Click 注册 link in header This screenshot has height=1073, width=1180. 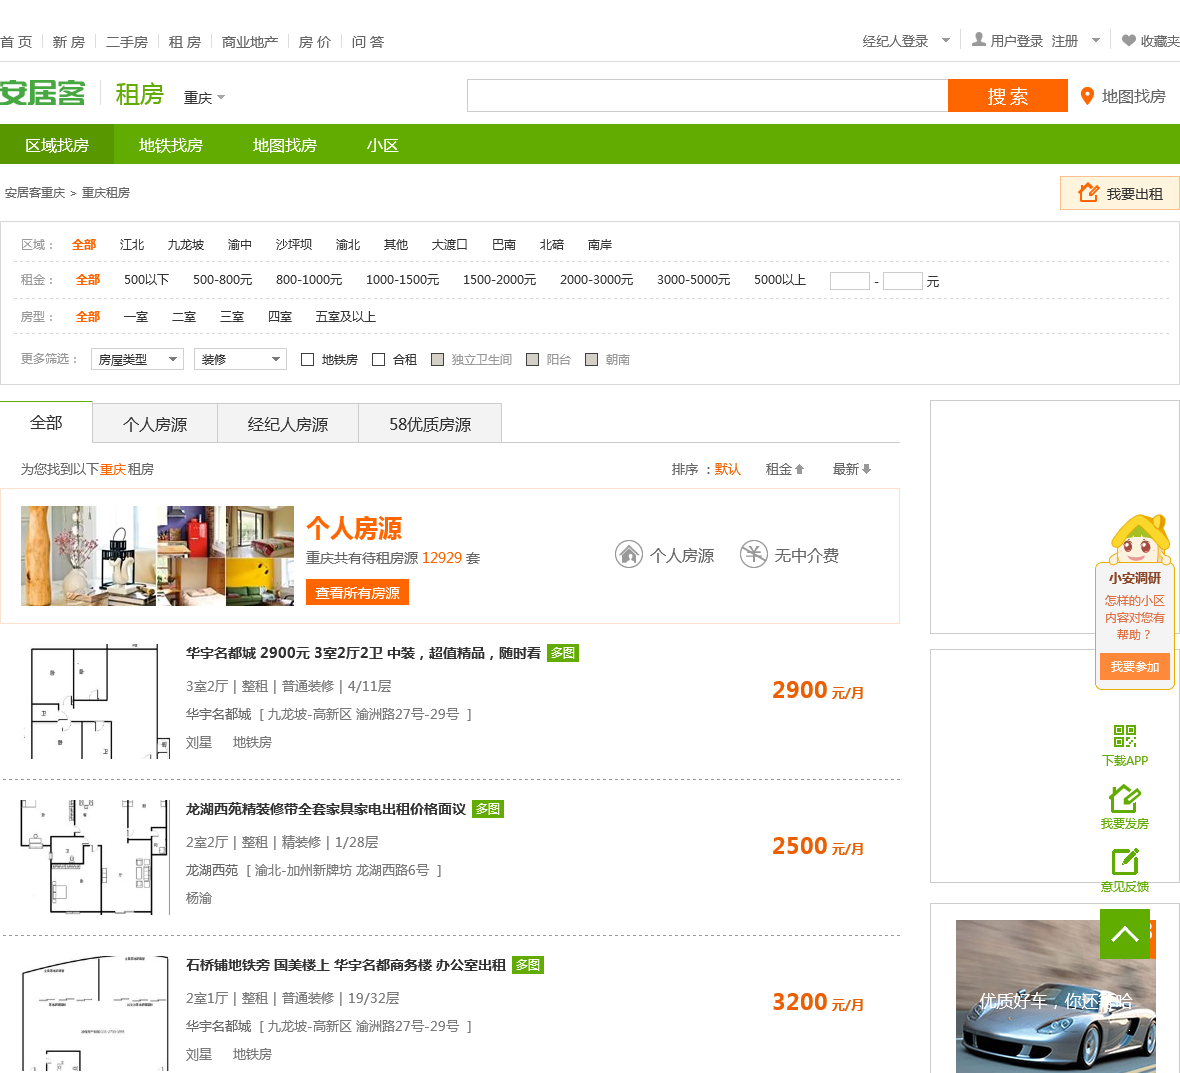pyautogui.click(x=1064, y=41)
